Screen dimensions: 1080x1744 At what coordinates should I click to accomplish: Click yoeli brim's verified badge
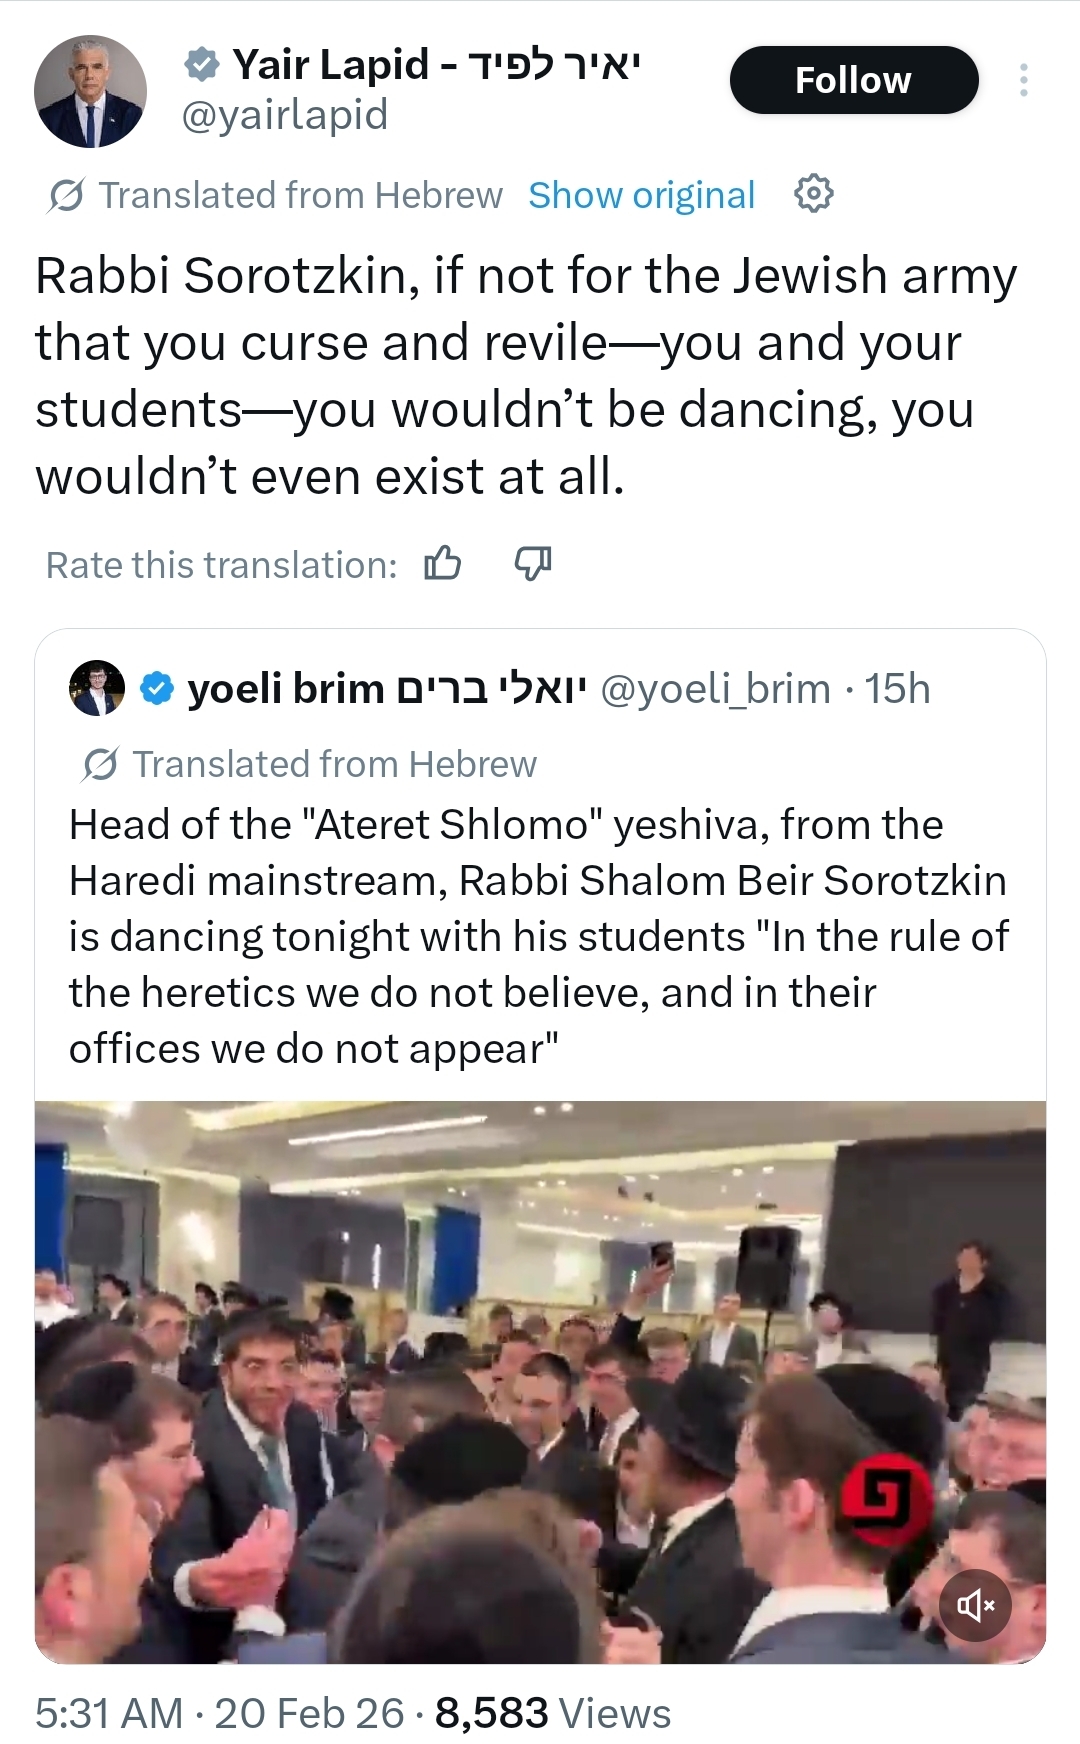pyautogui.click(x=157, y=688)
